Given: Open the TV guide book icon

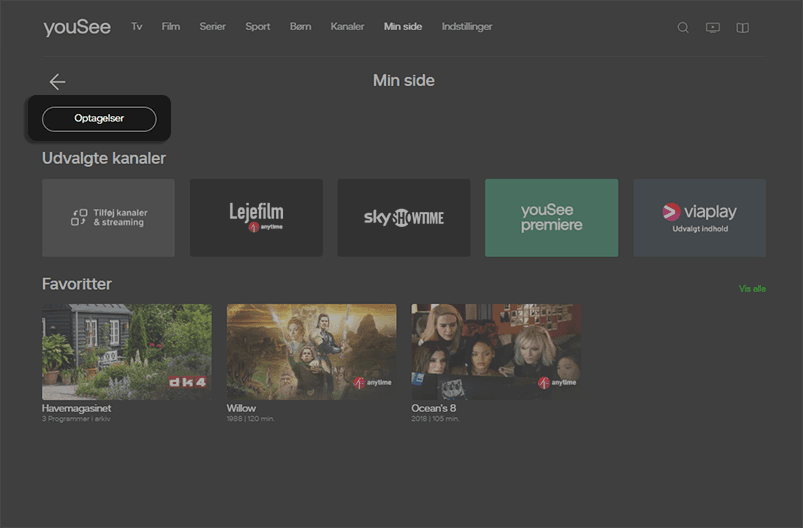Looking at the screenshot, I should pos(742,28).
